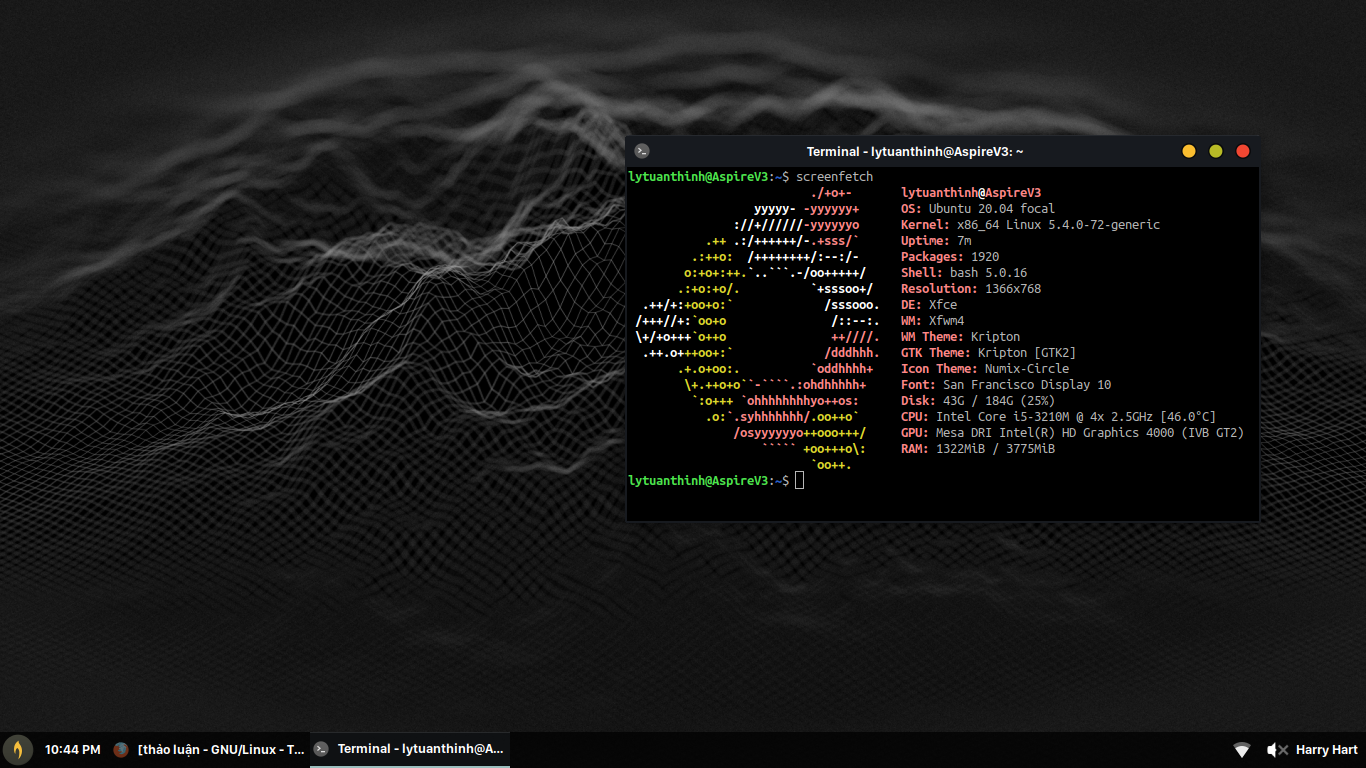The image size is (1366, 768).
Task: Click the 'Icon Theme: Numix-Circle' line
Action: point(985,369)
